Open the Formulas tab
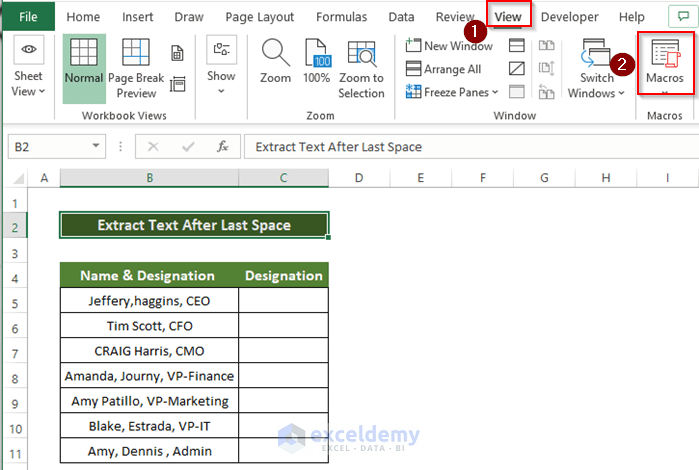 point(341,17)
